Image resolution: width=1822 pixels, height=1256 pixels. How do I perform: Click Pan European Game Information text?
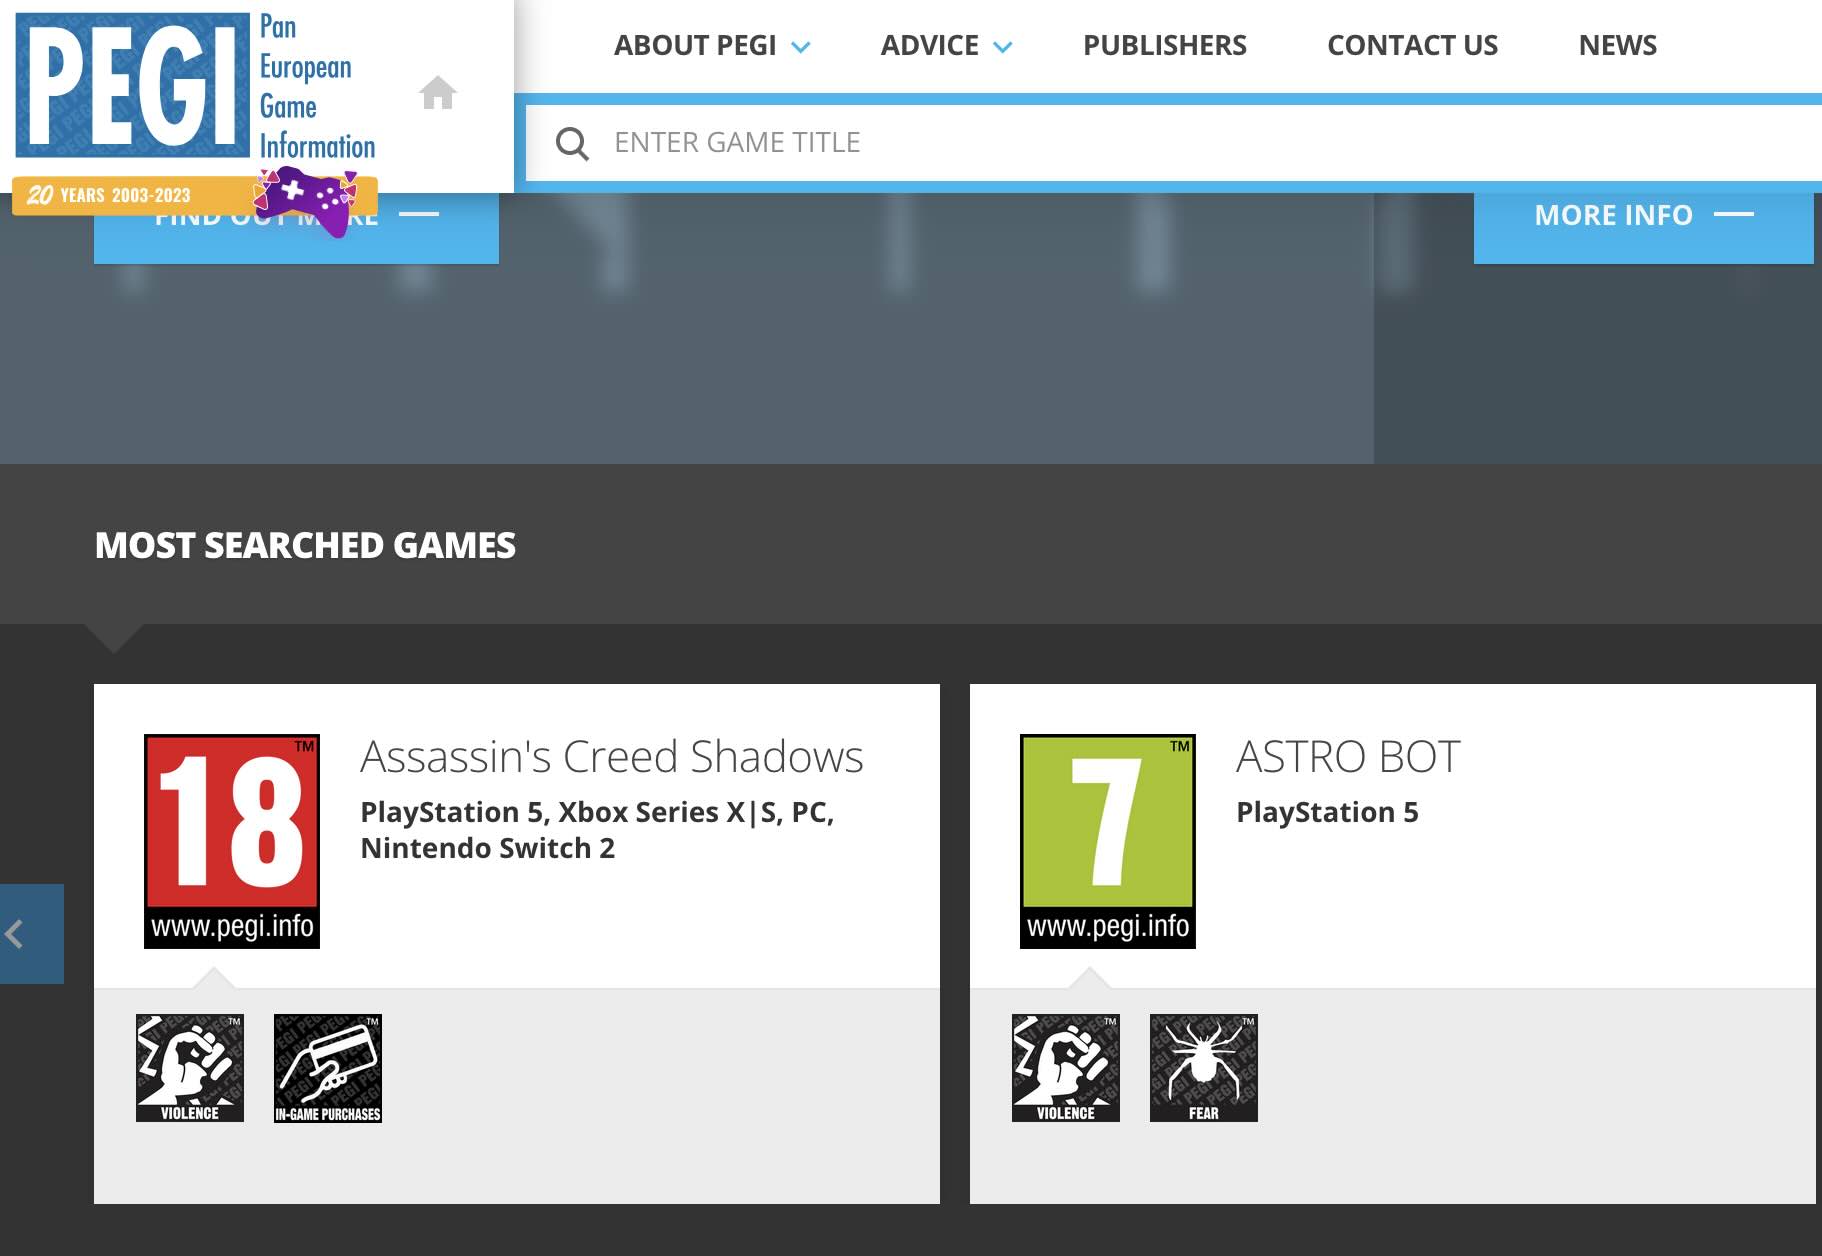point(317,86)
